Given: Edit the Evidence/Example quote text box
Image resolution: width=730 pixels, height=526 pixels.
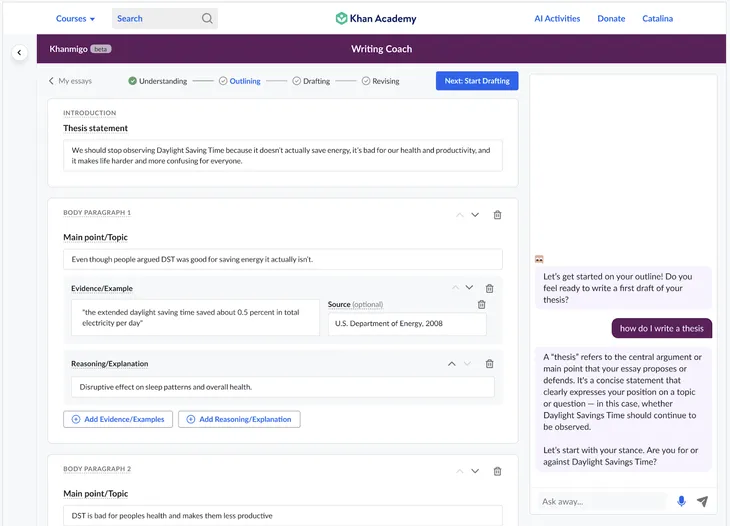Looking at the screenshot, I should coord(196,317).
